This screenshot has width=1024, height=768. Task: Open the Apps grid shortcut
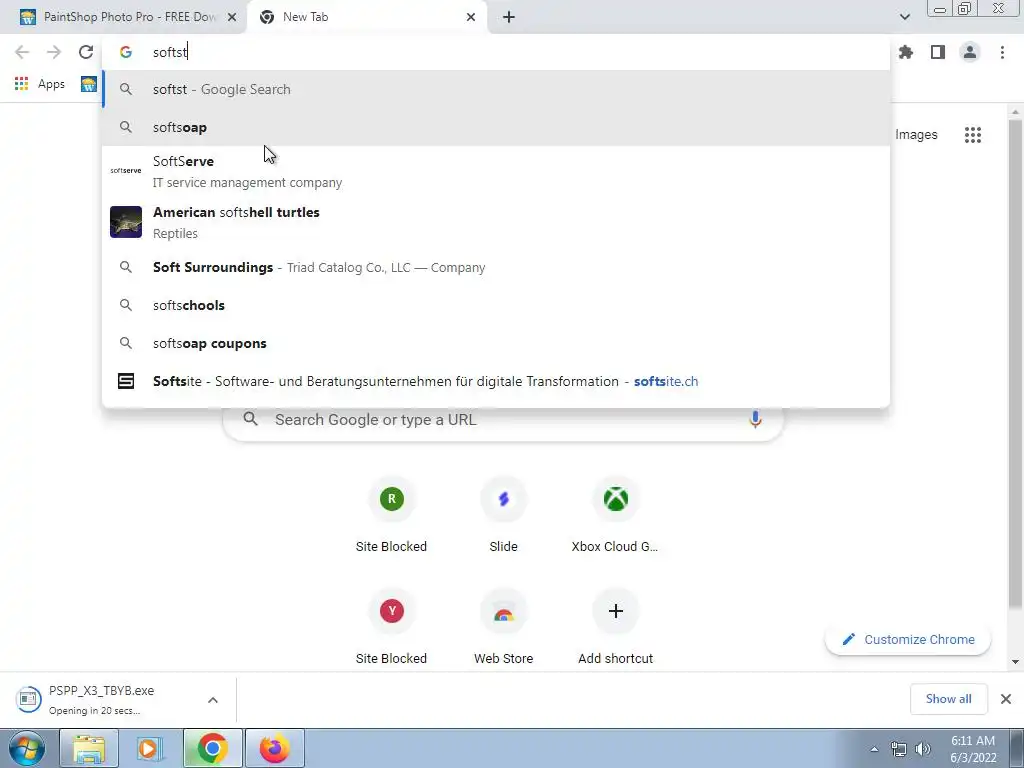point(40,84)
